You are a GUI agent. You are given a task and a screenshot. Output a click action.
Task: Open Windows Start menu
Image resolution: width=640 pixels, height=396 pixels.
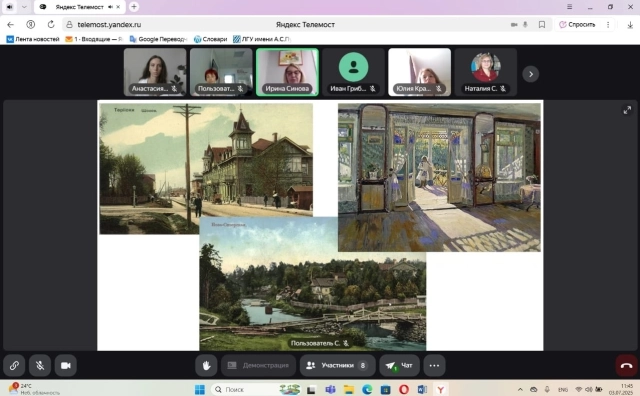(200, 389)
